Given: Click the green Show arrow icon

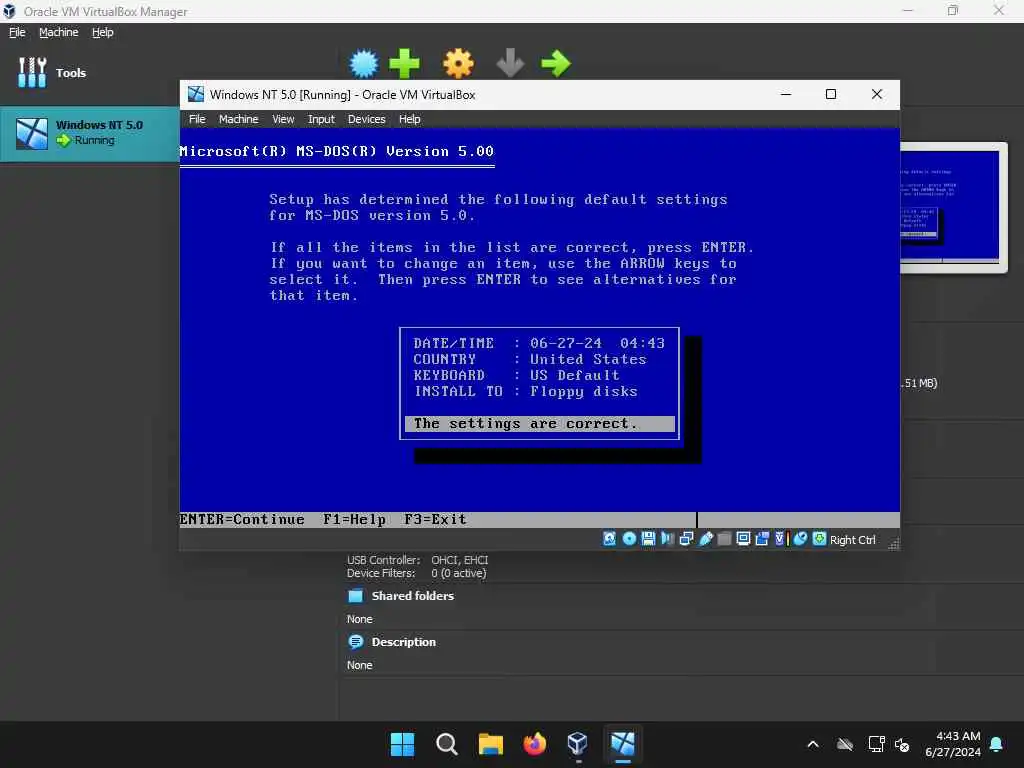Looking at the screenshot, I should pos(556,63).
